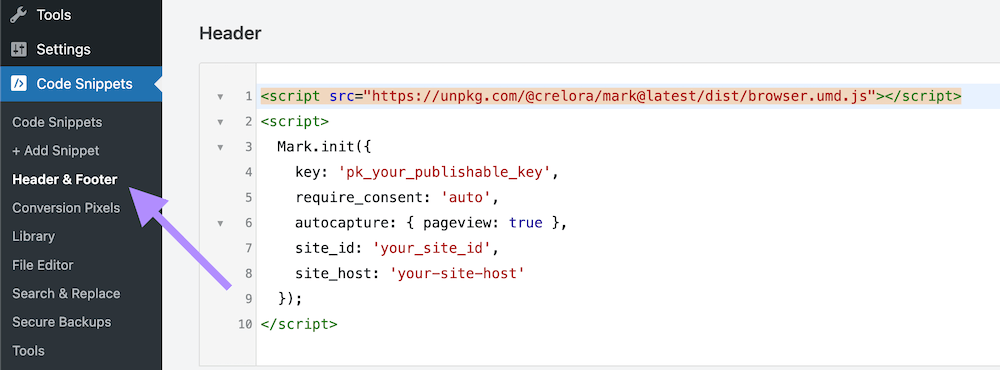Click the Settings sliders icon
This screenshot has width=1000, height=370.
[19, 49]
